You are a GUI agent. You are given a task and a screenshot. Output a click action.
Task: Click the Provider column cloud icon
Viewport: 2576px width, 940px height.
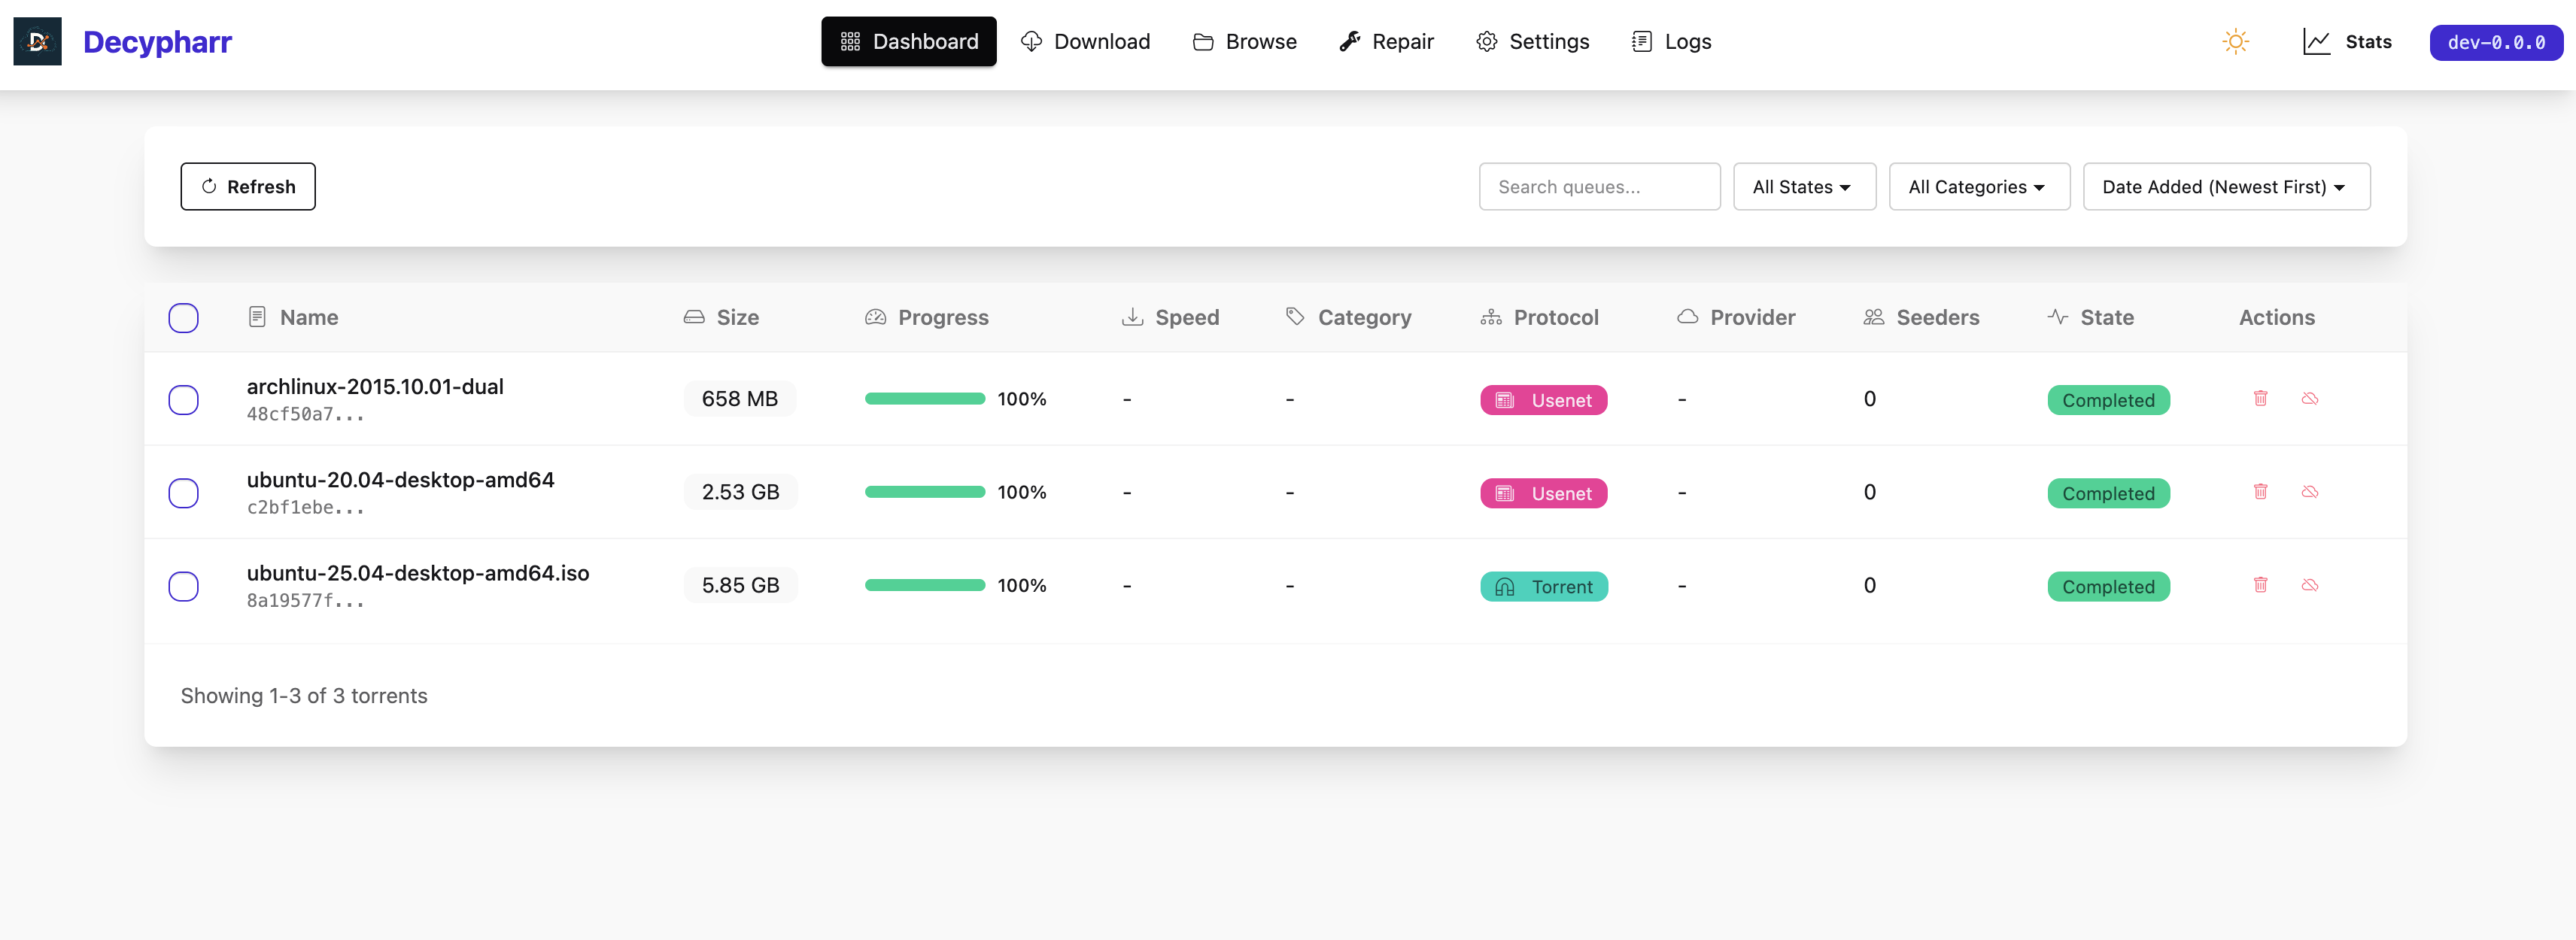pos(1687,317)
